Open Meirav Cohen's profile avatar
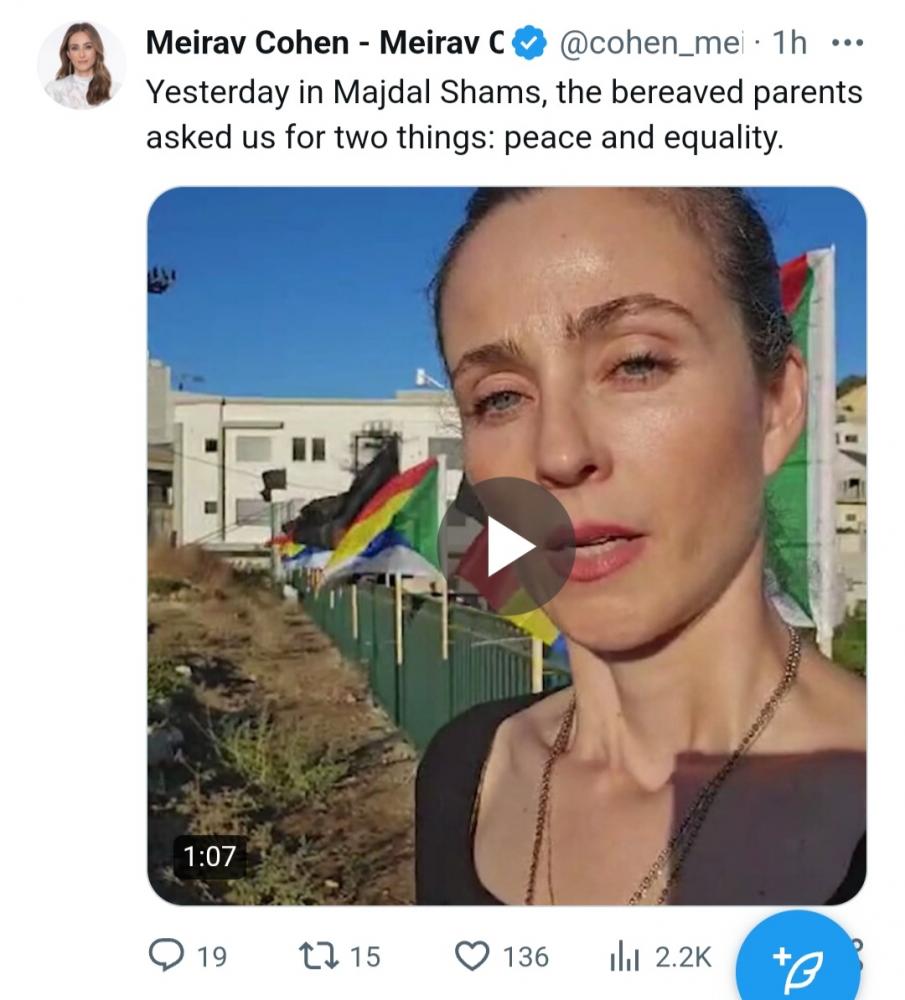This screenshot has width=905, height=1000. [x=81, y=66]
